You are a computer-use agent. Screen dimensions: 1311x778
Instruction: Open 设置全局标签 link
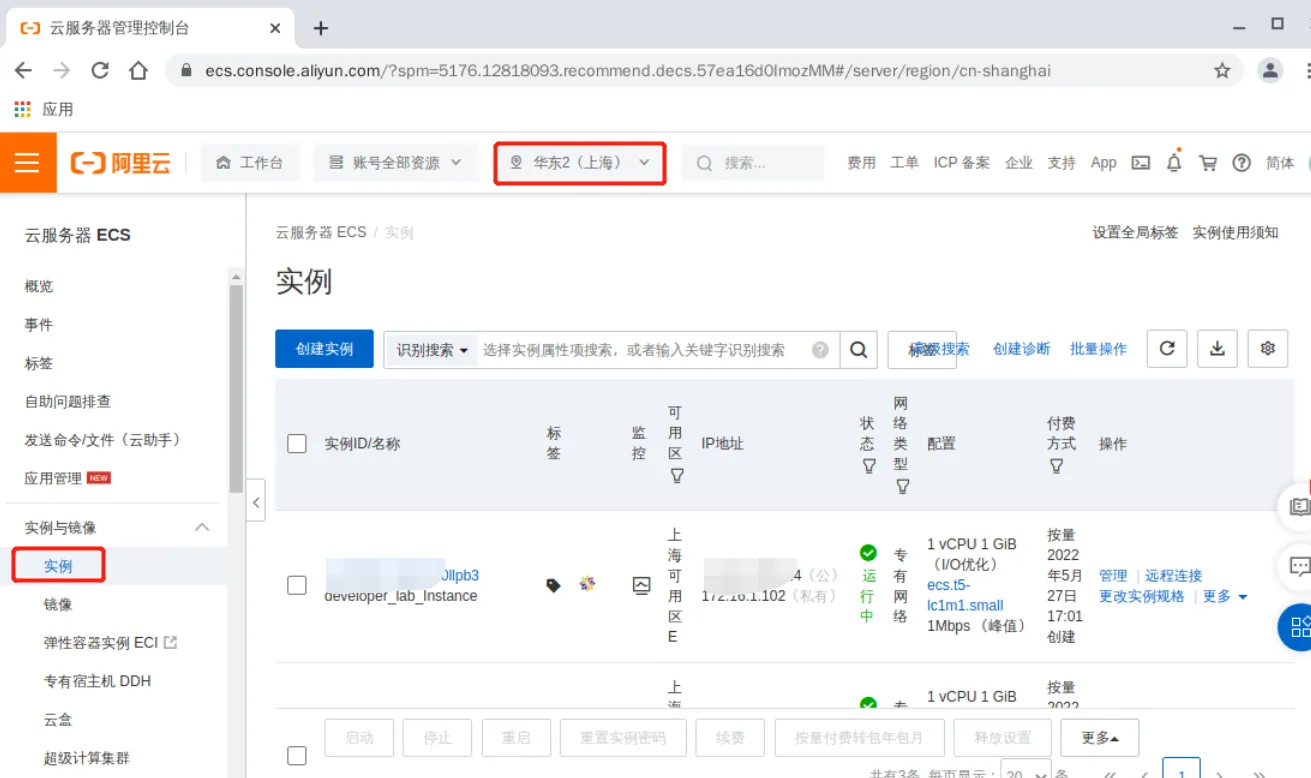1135,232
